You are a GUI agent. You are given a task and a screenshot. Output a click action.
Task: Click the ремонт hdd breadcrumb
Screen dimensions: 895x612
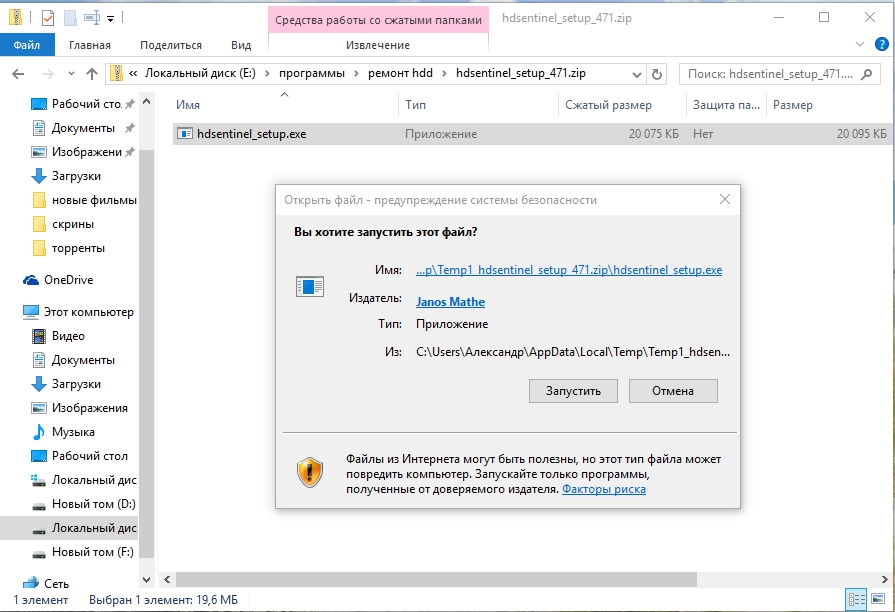click(x=400, y=73)
